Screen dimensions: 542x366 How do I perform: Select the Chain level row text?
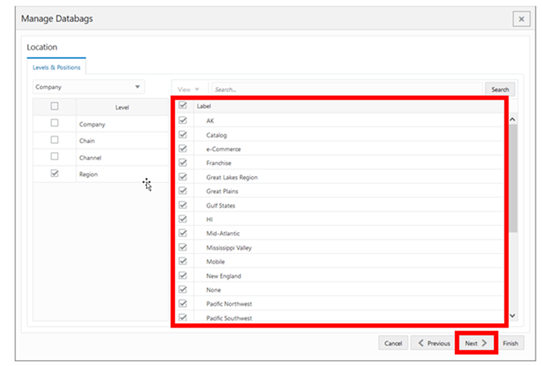pos(87,141)
